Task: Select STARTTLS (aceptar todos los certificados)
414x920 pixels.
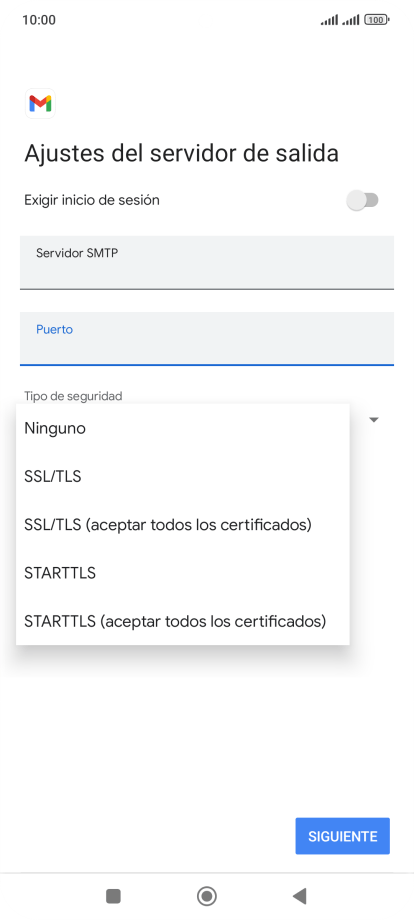Action: click(183, 621)
